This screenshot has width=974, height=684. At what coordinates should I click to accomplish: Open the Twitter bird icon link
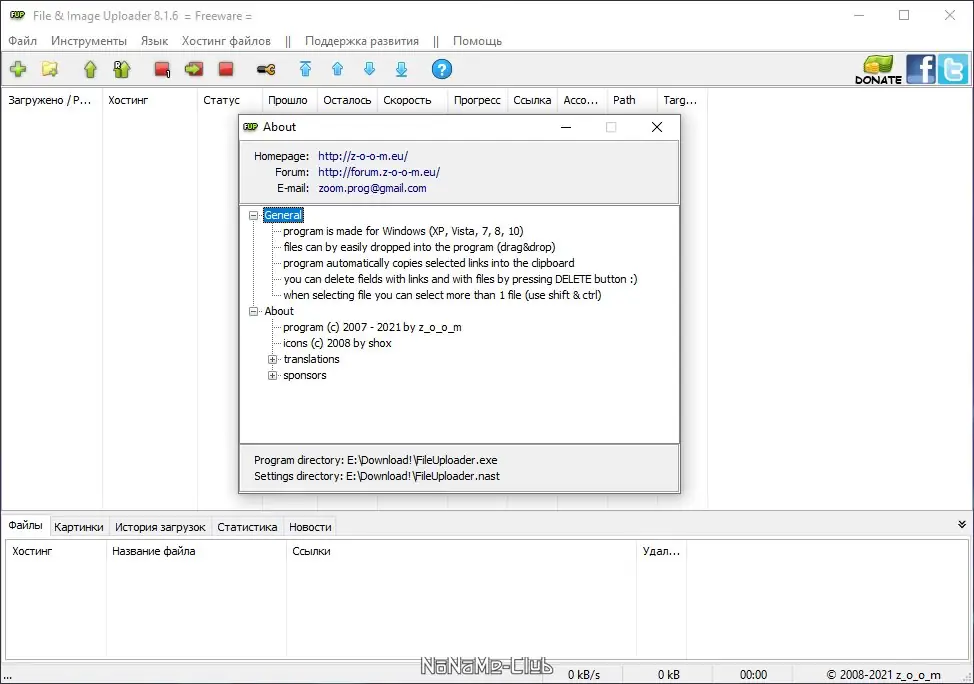tap(953, 69)
